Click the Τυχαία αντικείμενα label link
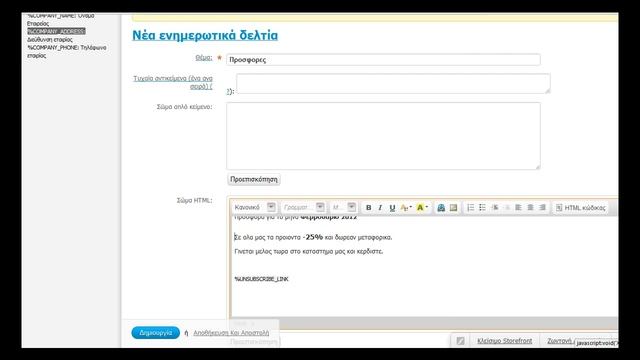 pos(173,82)
